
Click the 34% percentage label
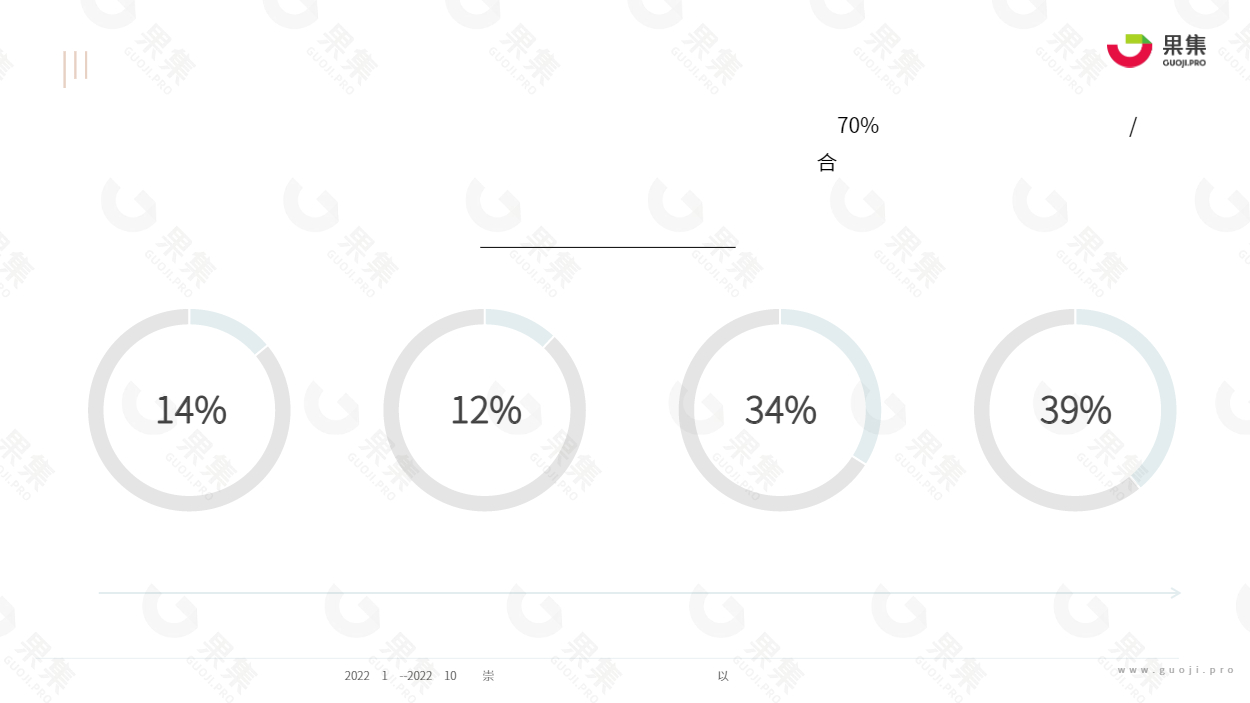[x=781, y=410]
